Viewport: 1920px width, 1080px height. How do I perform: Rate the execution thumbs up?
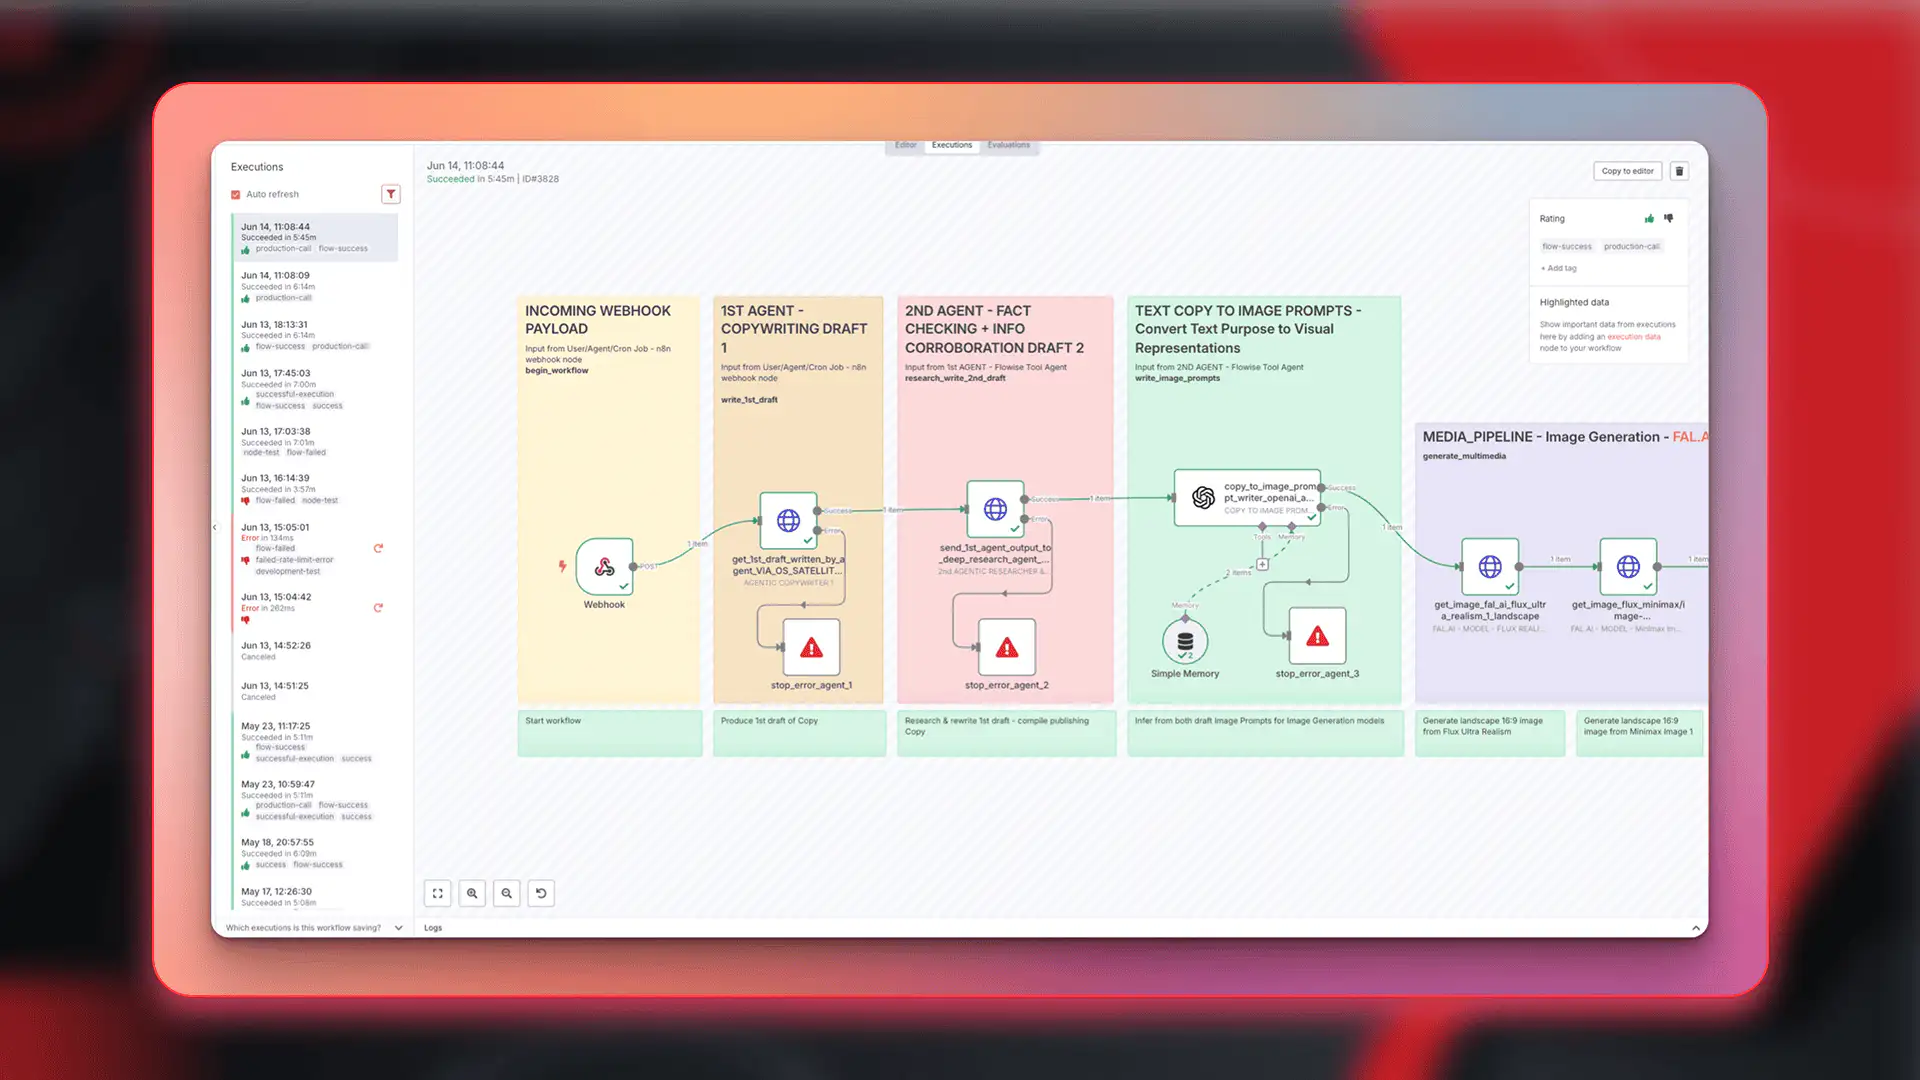point(1649,218)
